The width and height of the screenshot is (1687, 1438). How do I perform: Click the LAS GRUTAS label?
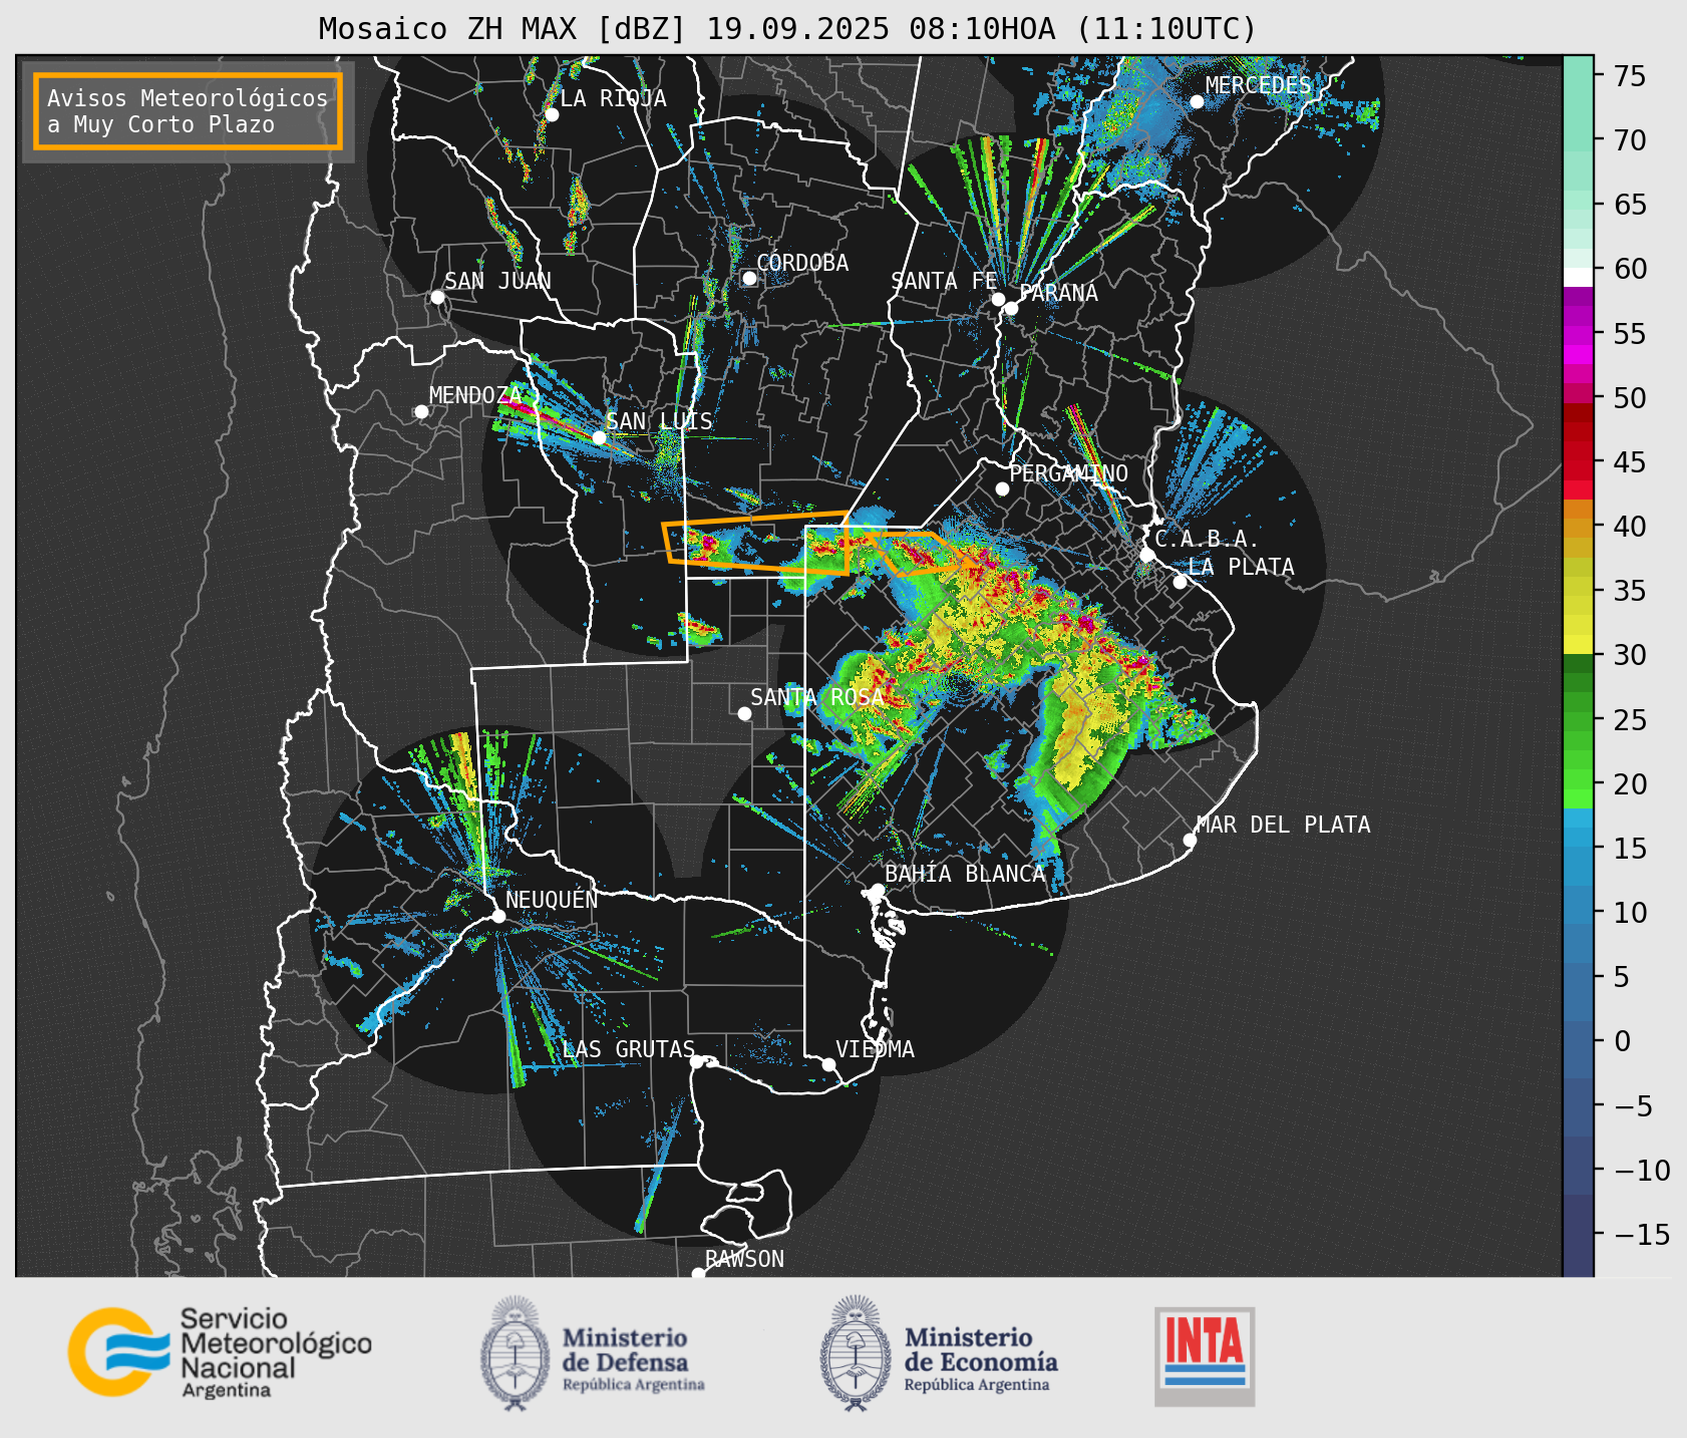click(628, 1049)
